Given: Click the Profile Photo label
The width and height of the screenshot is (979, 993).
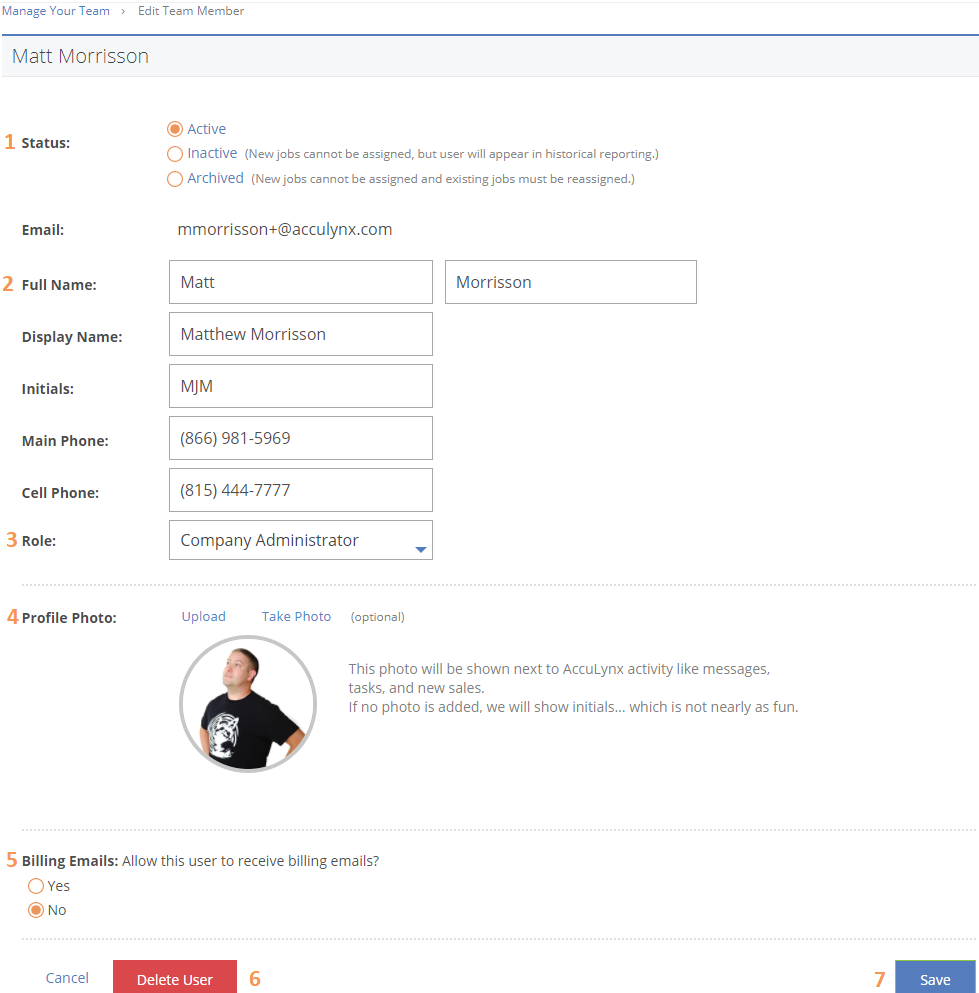Looking at the screenshot, I should (69, 617).
